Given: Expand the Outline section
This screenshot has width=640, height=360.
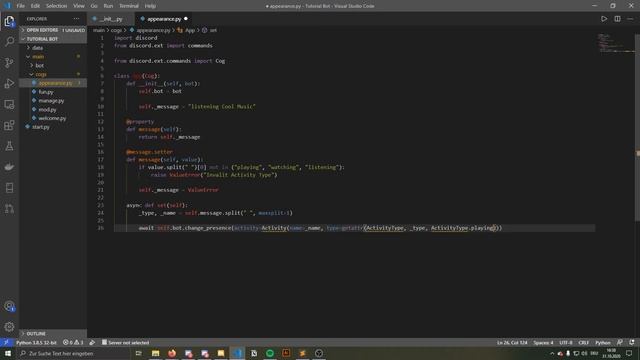Looking at the screenshot, I should tap(53, 333).
